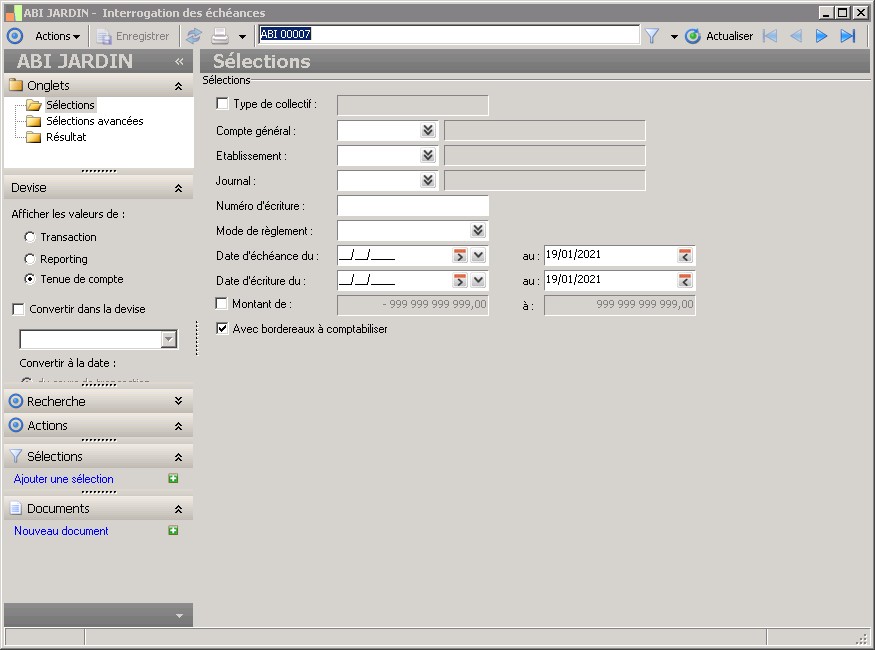Viewport: 875px width, 650px height.
Task: Click the Actions section round icon
Action: [x=16, y=426]
